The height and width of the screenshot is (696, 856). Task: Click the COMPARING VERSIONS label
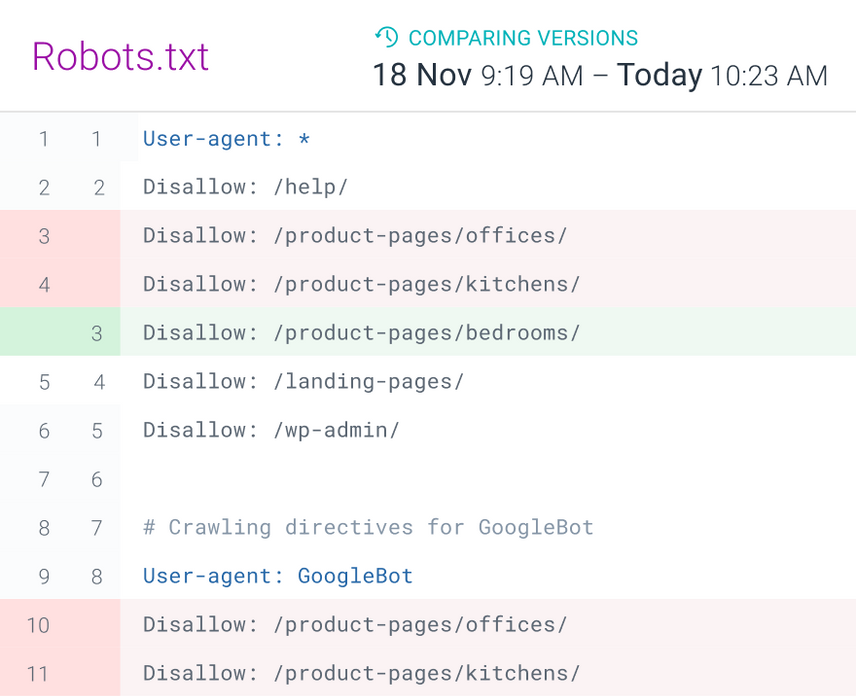[x=523, y=39]
